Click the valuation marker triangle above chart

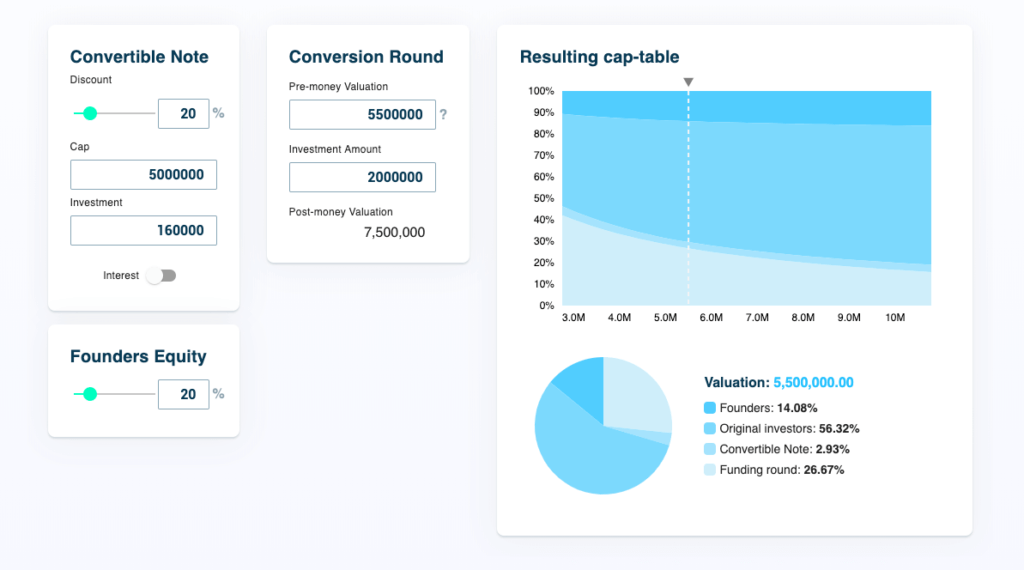688,82
